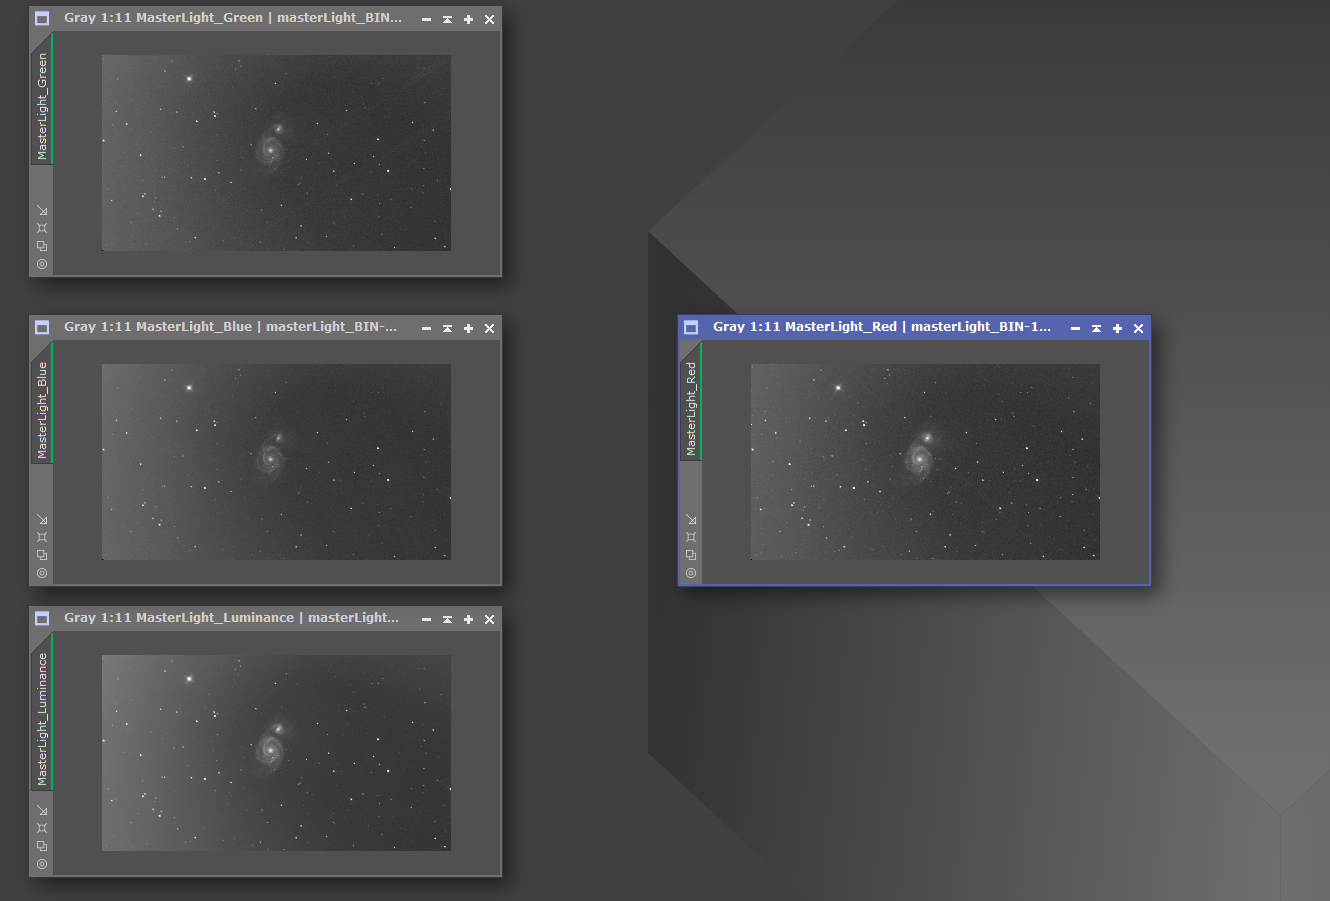1330x901 pixels.
Task: Open the window menu icon of MasterLight_Luminance
Action: coord(42,619)
